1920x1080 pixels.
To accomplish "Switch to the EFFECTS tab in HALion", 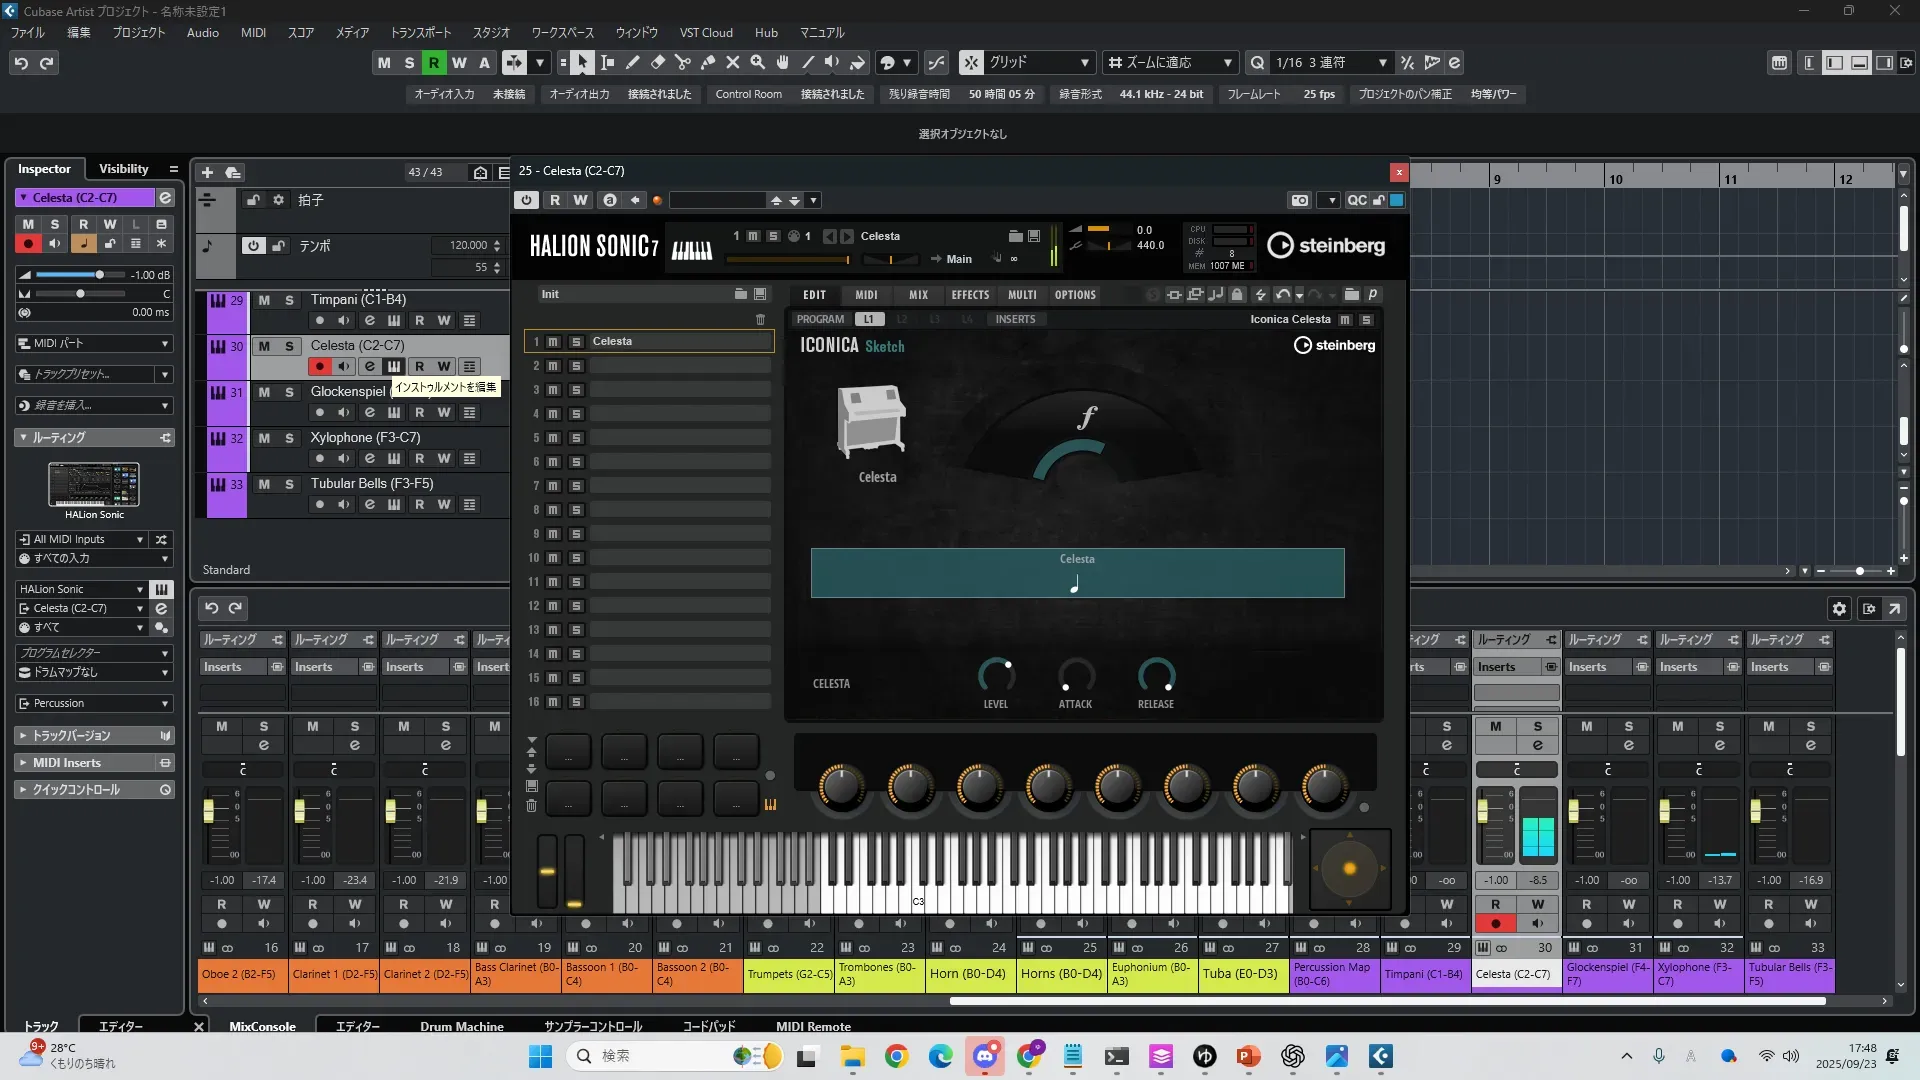I will click(x=969, y=295).
